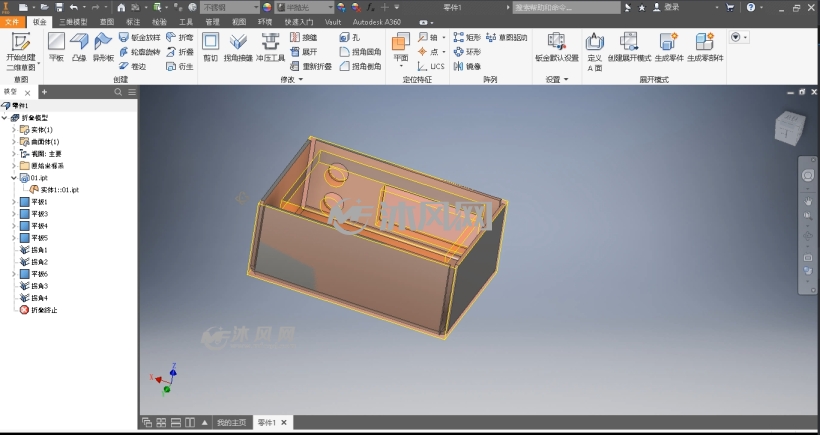Search the model browser with magnifier icon
820x435 pixels.
tap(118, 92)
